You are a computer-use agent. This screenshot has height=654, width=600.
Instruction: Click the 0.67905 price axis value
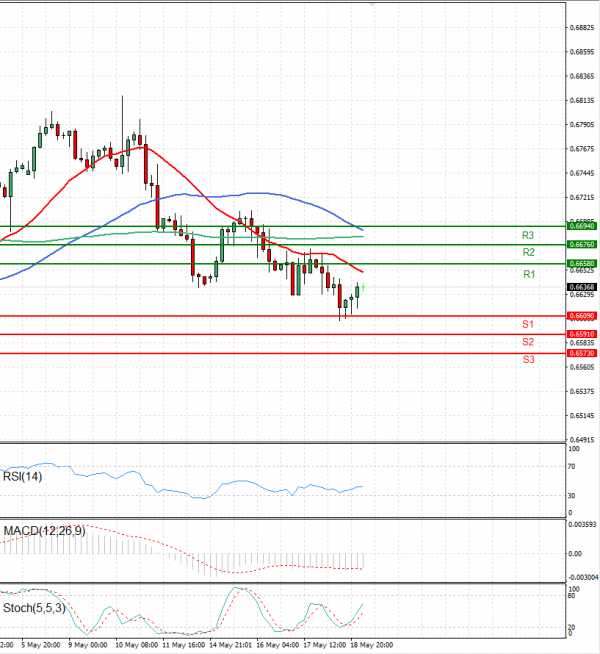pyautogui.click(x=582, y=124)
